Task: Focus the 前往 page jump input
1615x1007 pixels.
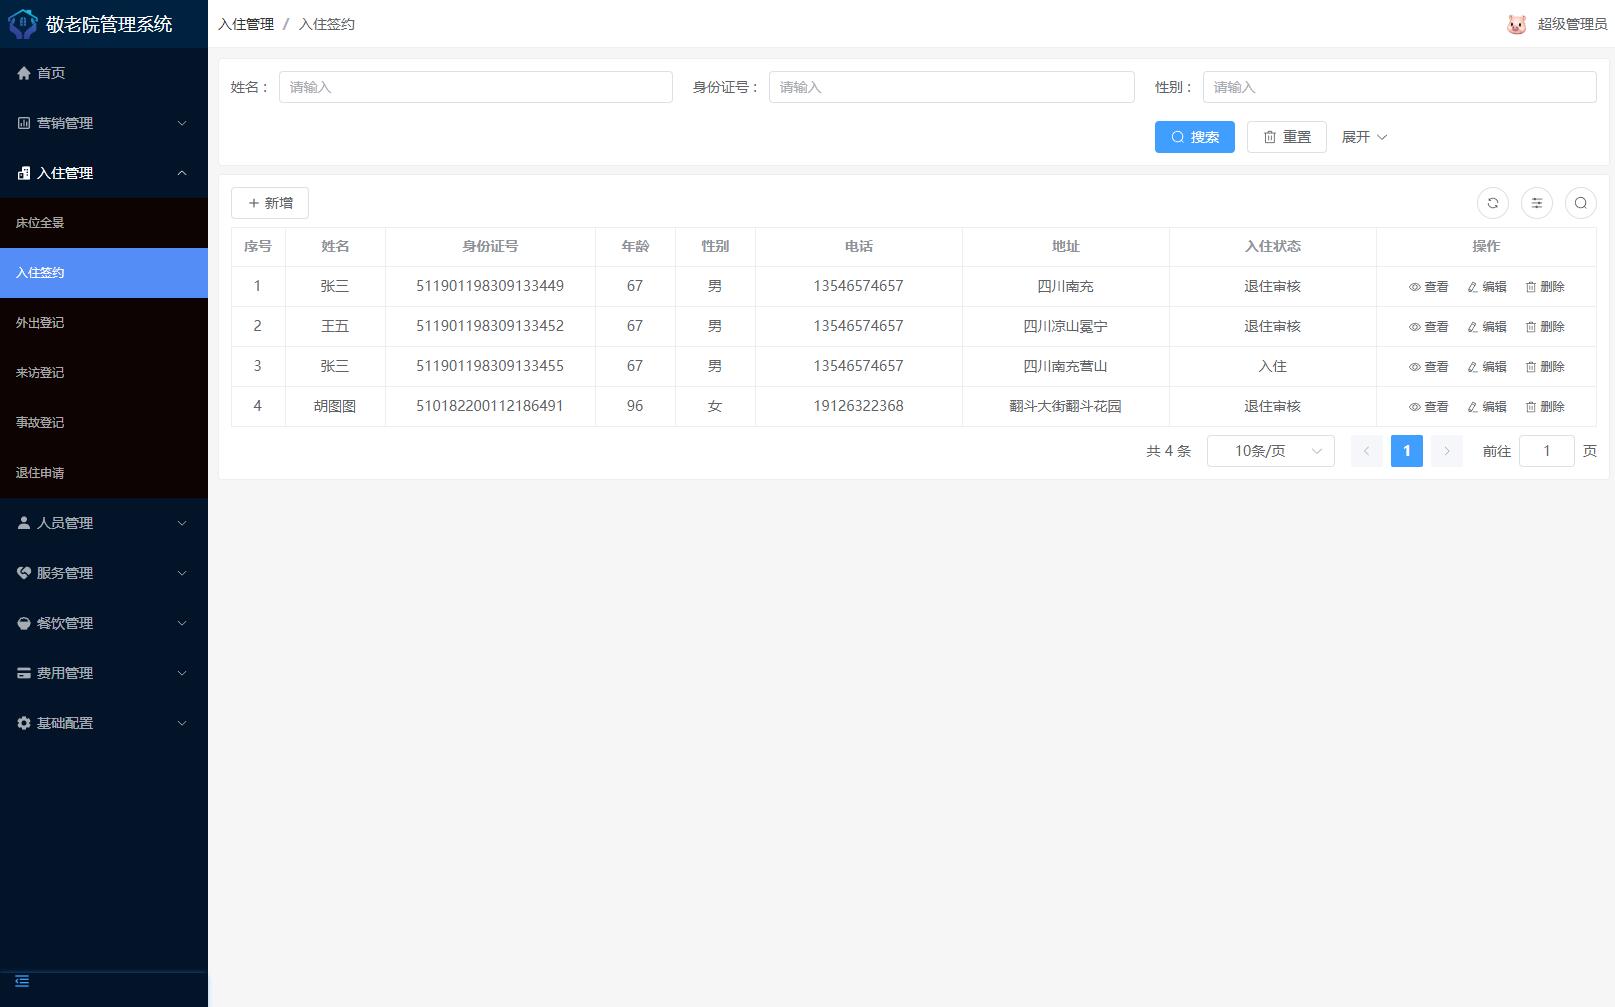Action: [x=1547, y=451]
